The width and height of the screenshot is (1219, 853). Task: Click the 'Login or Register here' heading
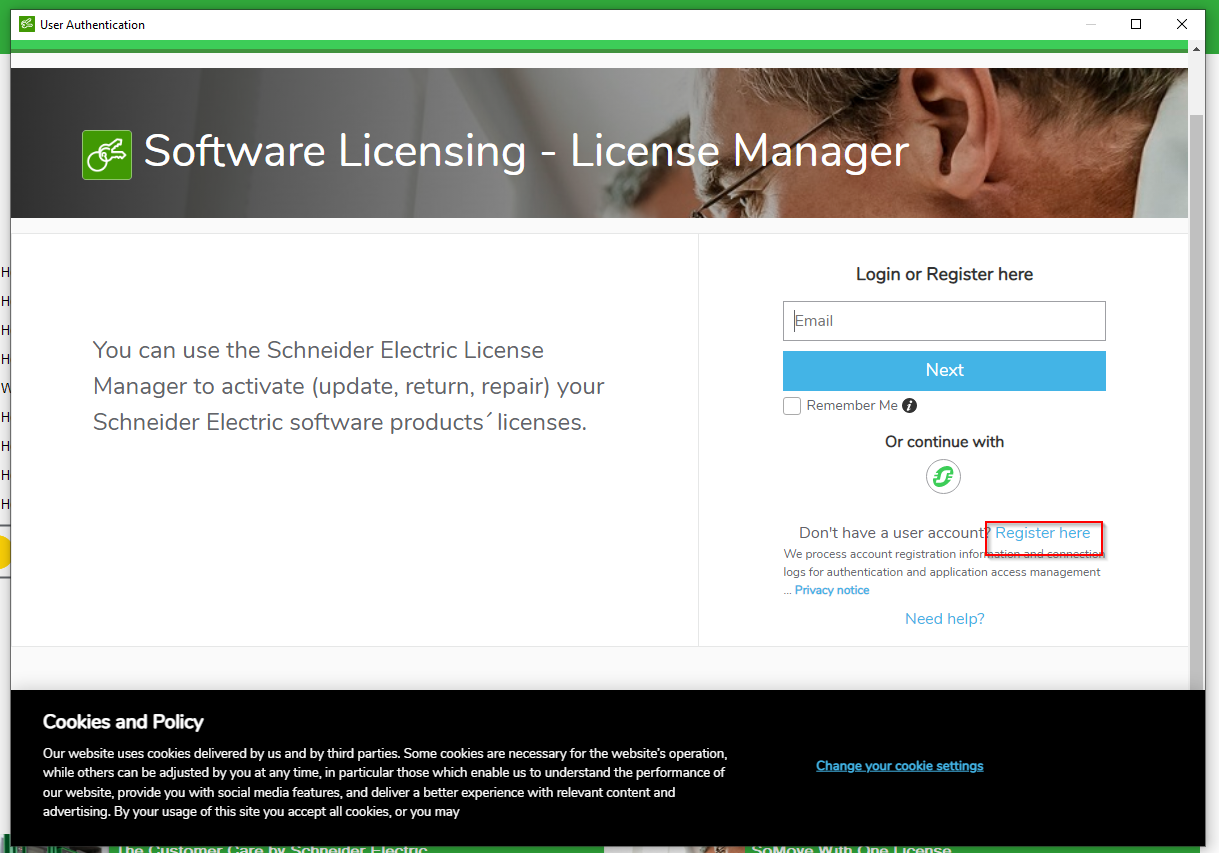point(944,274)
